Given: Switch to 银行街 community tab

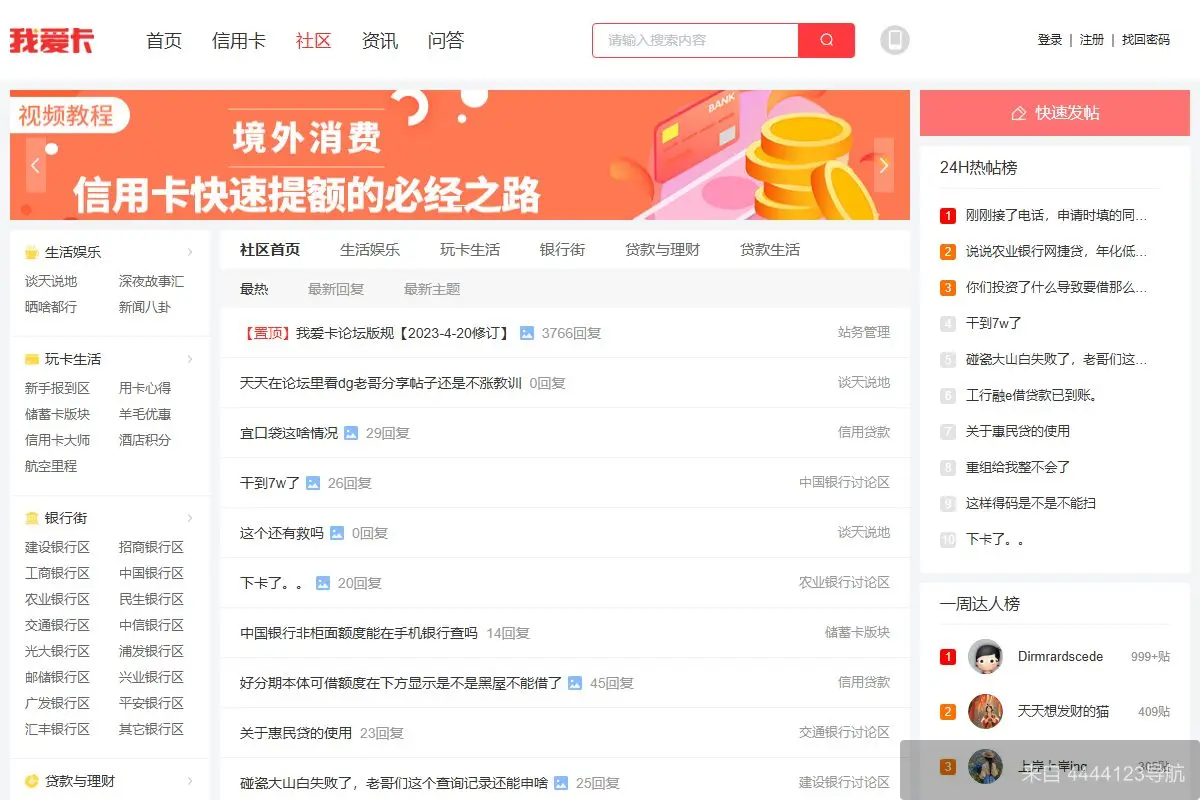Looking at the screenshot, I should pos(562,250).
